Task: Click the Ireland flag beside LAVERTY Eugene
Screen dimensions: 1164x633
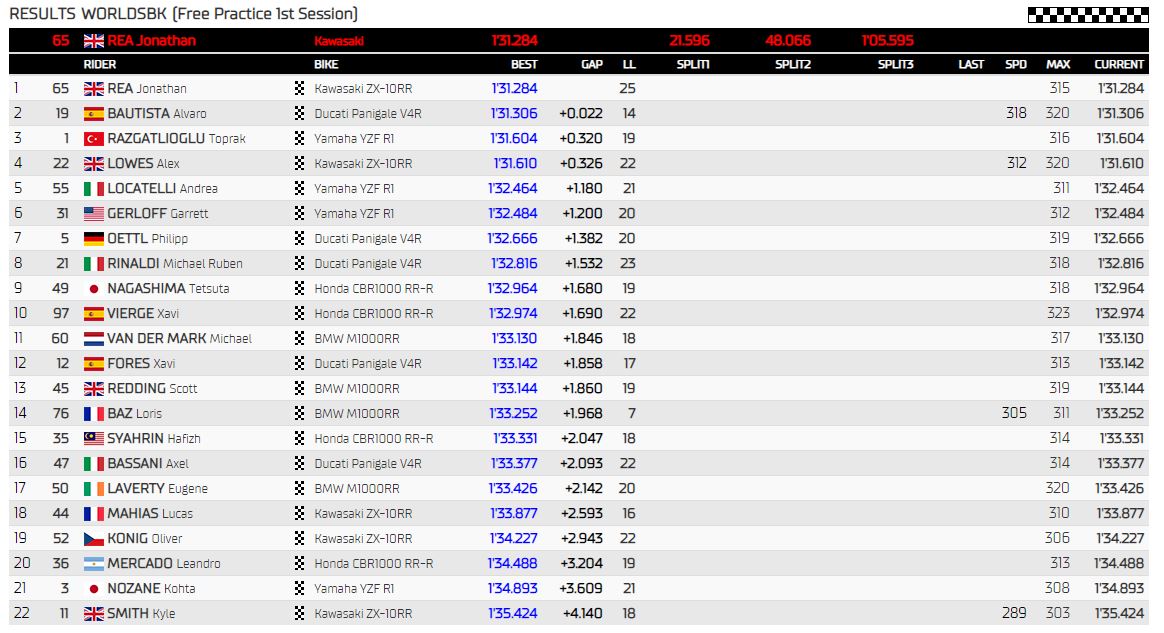Action: click(94, 488)
